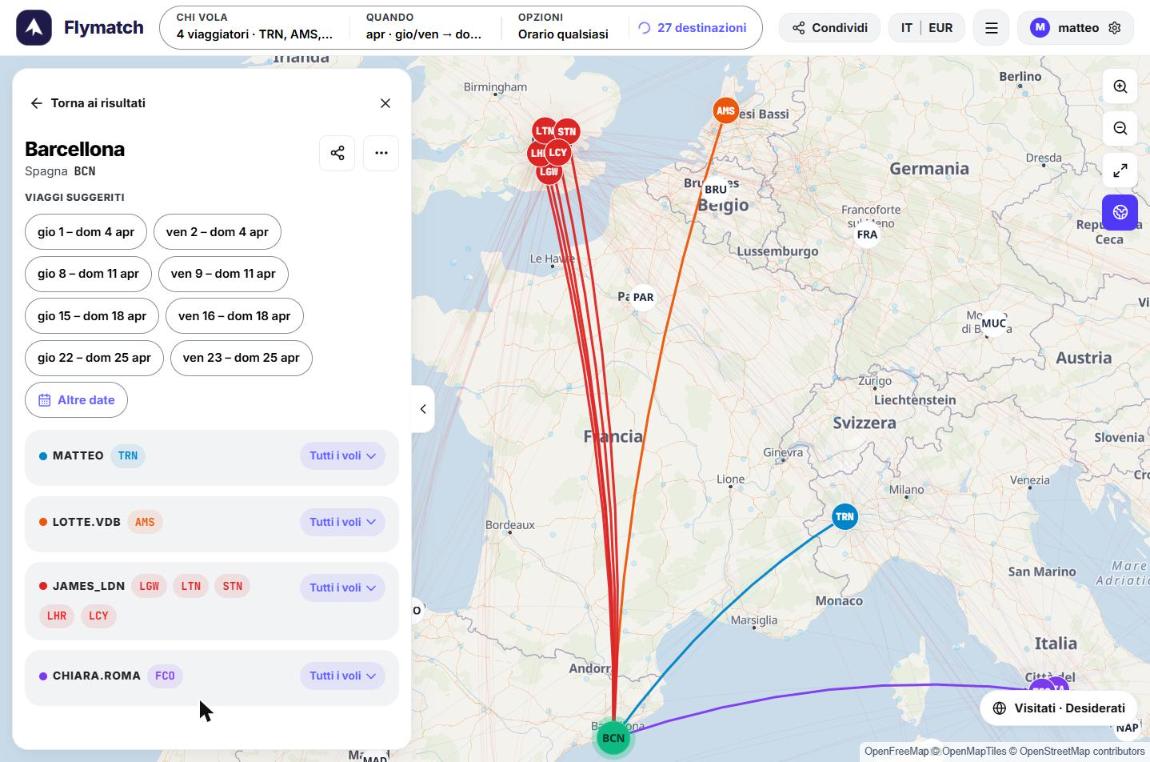
Task: Expand the map to fullscreen
Action: [x=1120, y=170]
